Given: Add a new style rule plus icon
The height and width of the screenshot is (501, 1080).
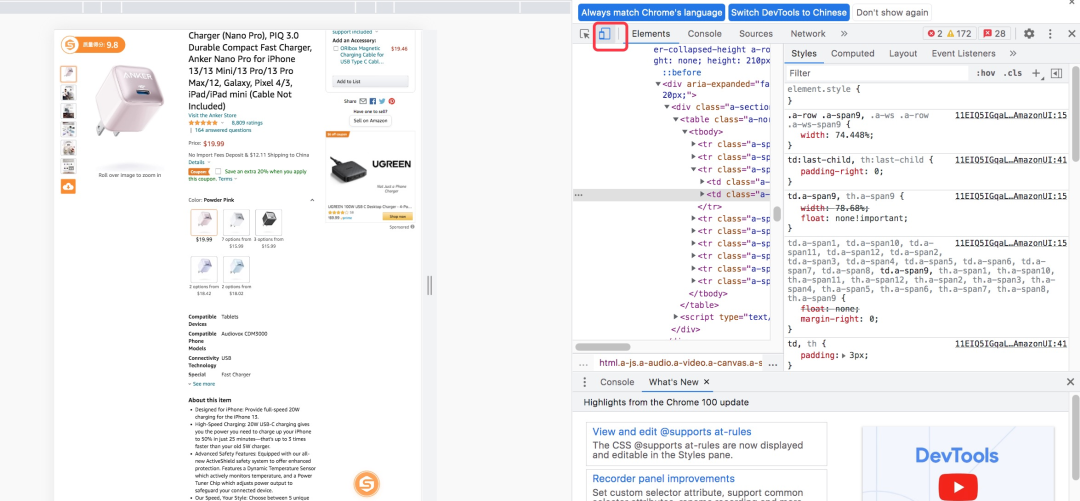Looking at the screenshot, I should pos(1036,73).
